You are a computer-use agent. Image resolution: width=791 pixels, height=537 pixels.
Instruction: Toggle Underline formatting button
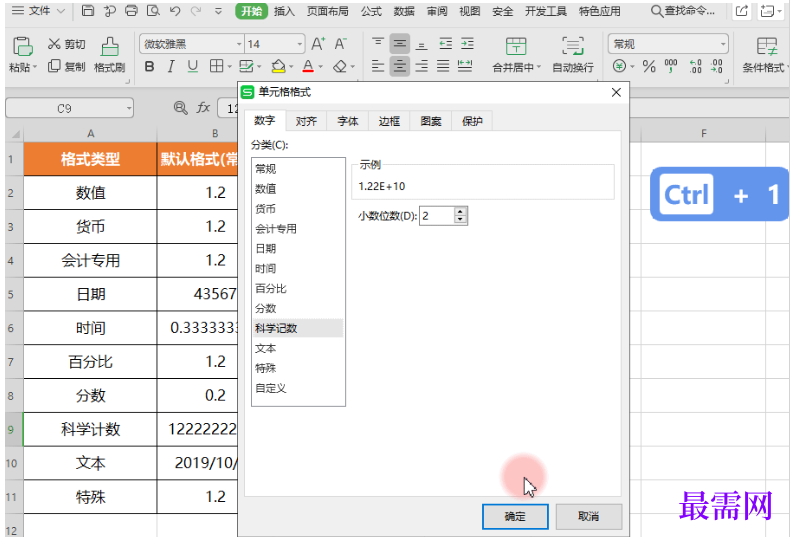192,67
